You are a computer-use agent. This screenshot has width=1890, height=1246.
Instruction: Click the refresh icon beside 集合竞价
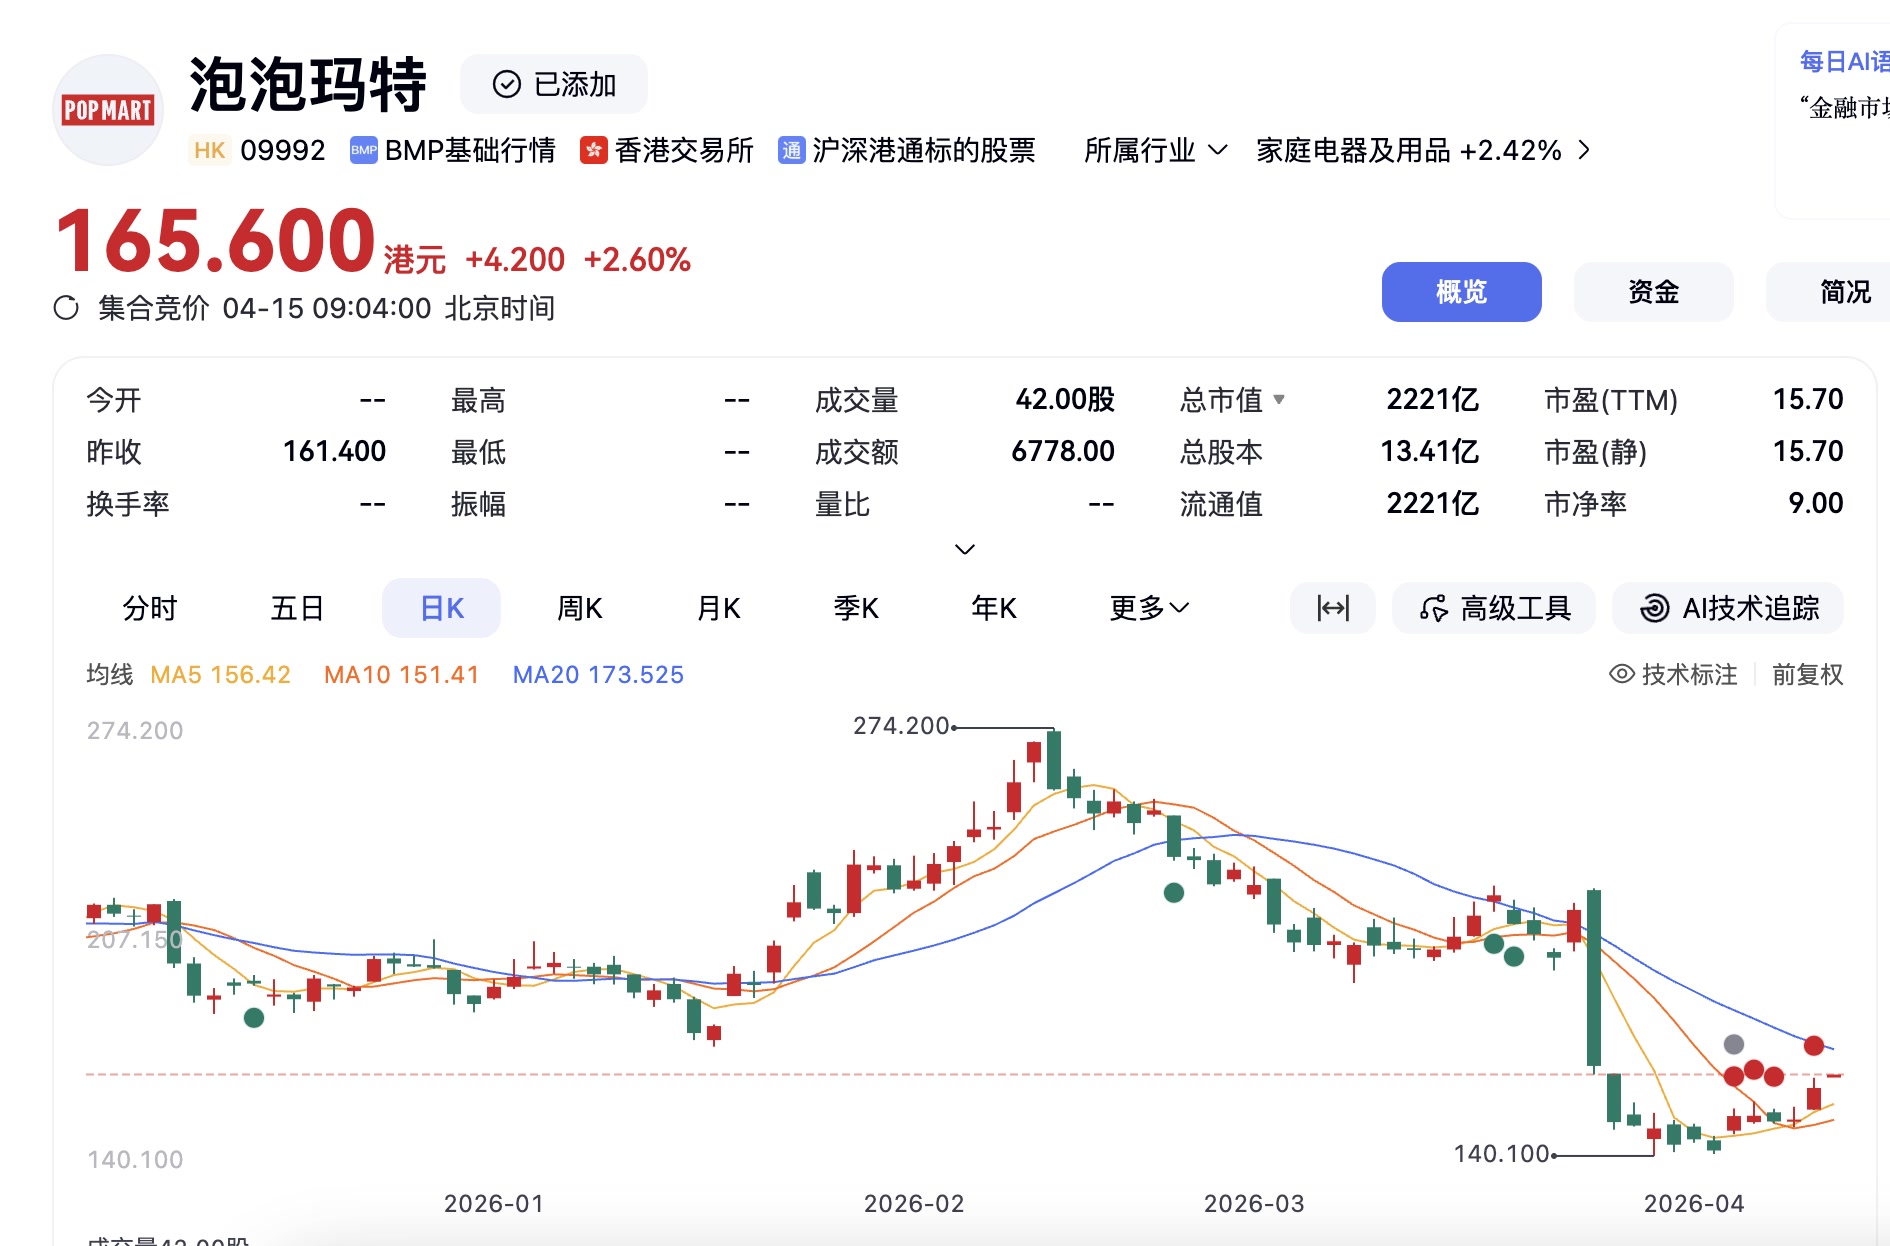pyautogui.click(x=66, y=308)
